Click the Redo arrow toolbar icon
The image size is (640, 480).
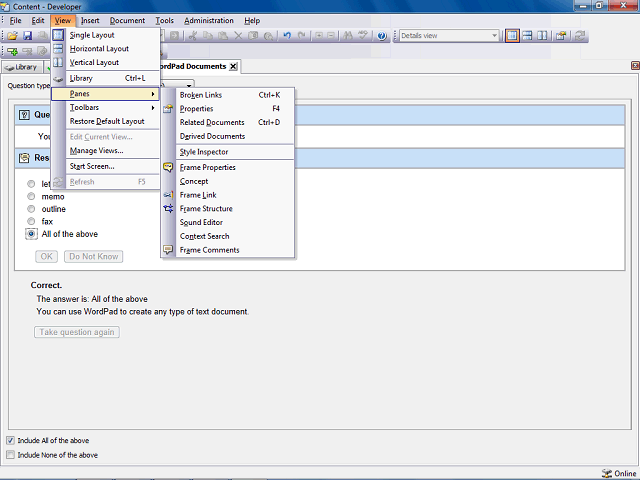(x=302, y=36)
